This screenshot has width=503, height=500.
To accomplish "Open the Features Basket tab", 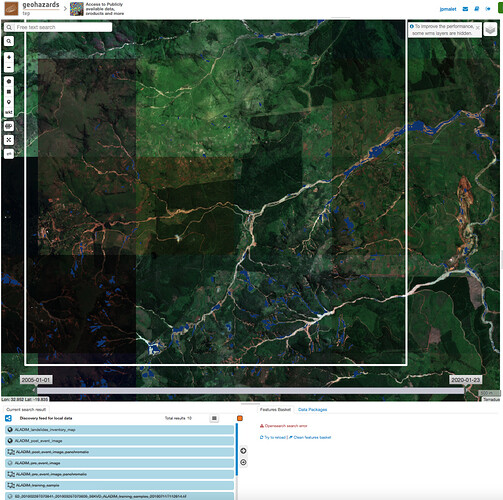I will click(x=275, y=409).
